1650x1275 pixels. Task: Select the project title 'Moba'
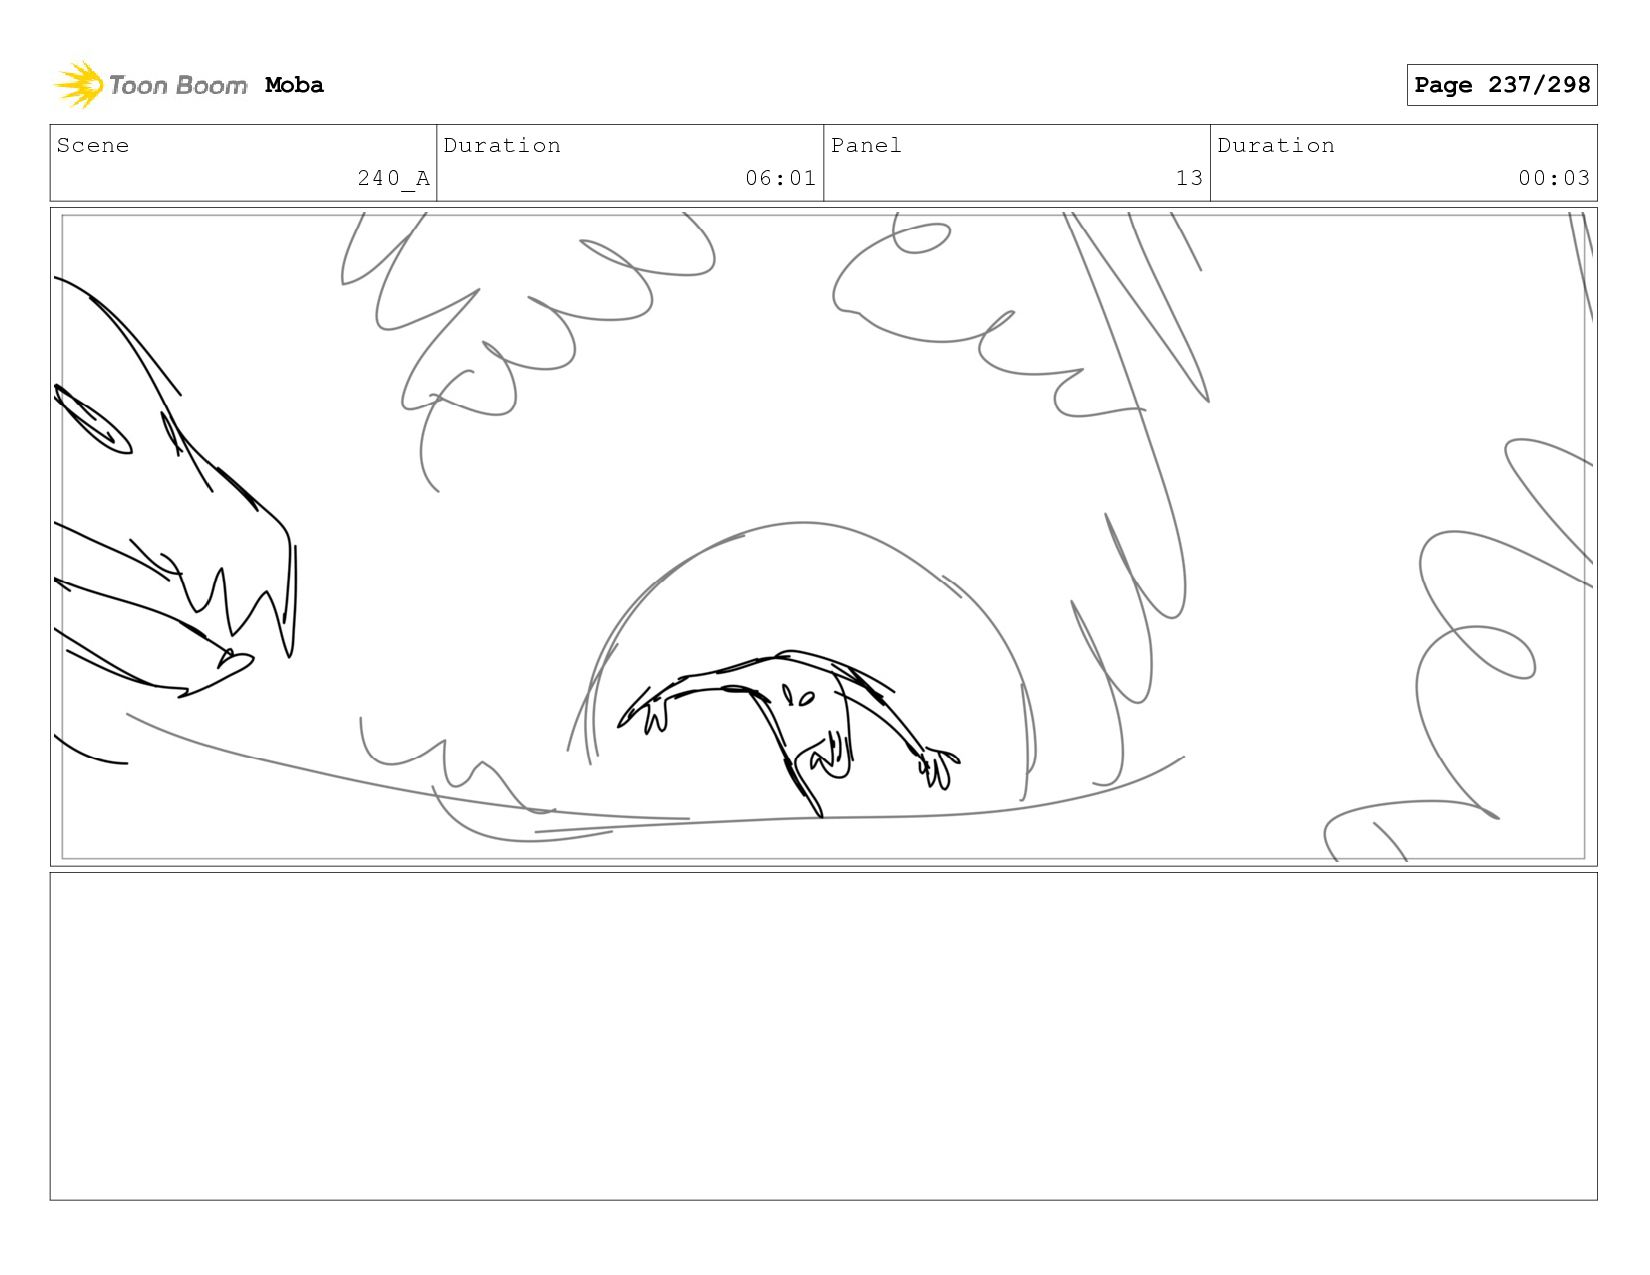(x=294, y=85)
